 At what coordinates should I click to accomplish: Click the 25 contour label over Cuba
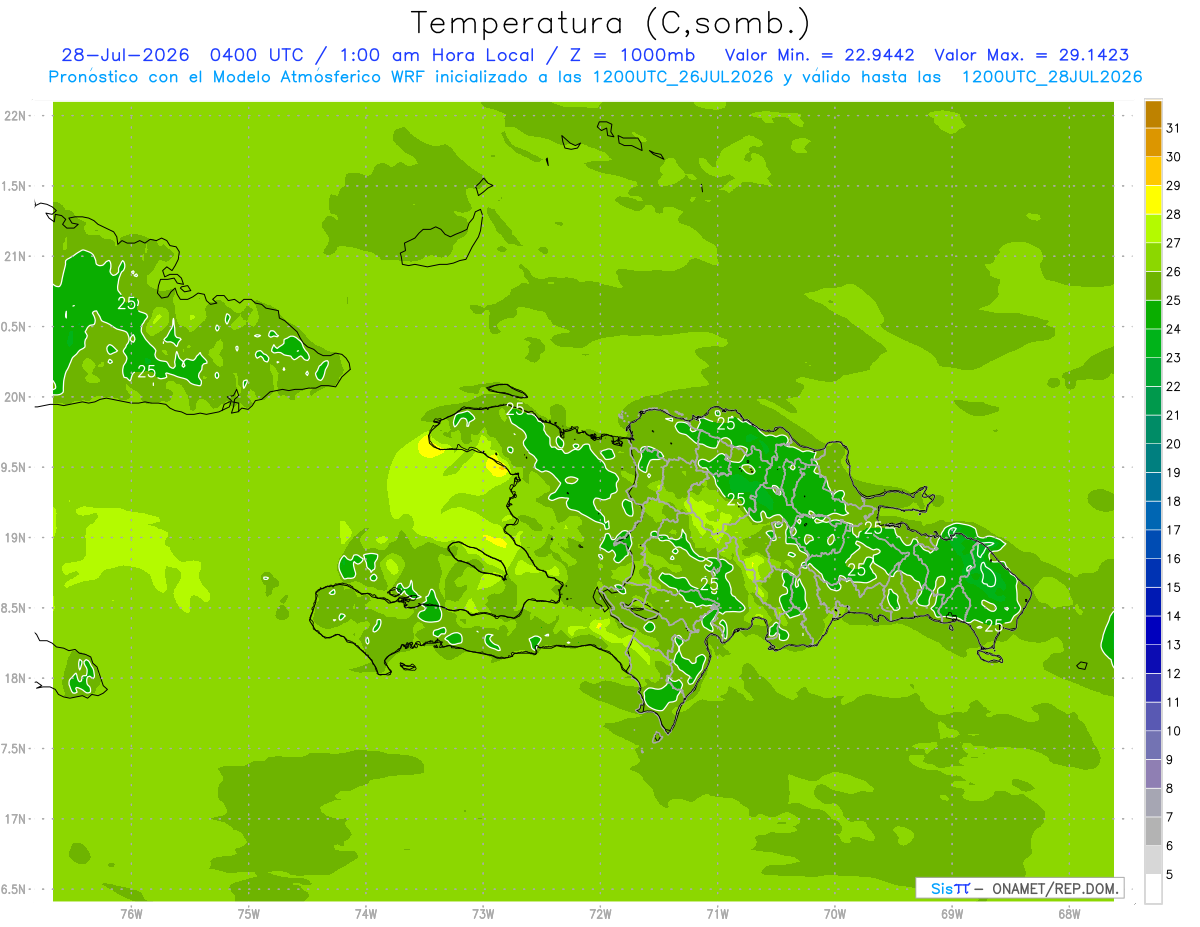tap(128, 302)
